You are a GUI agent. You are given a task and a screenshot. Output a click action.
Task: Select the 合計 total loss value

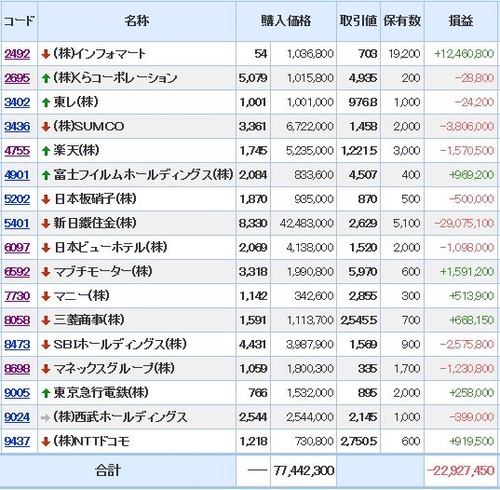[461, 471]
